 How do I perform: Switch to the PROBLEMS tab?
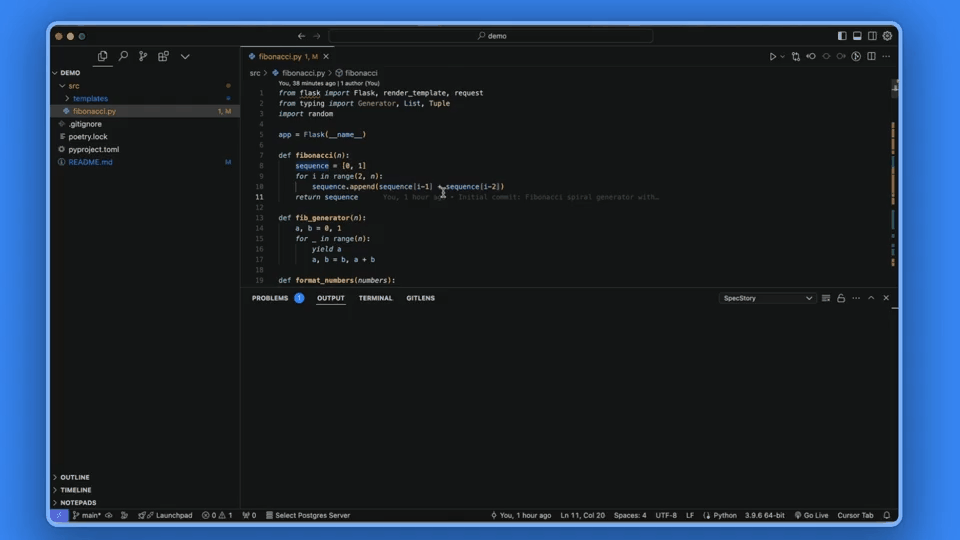270,298
